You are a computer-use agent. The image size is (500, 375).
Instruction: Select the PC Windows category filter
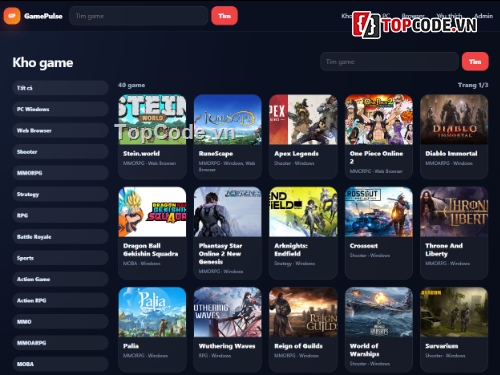coord(60,109)
